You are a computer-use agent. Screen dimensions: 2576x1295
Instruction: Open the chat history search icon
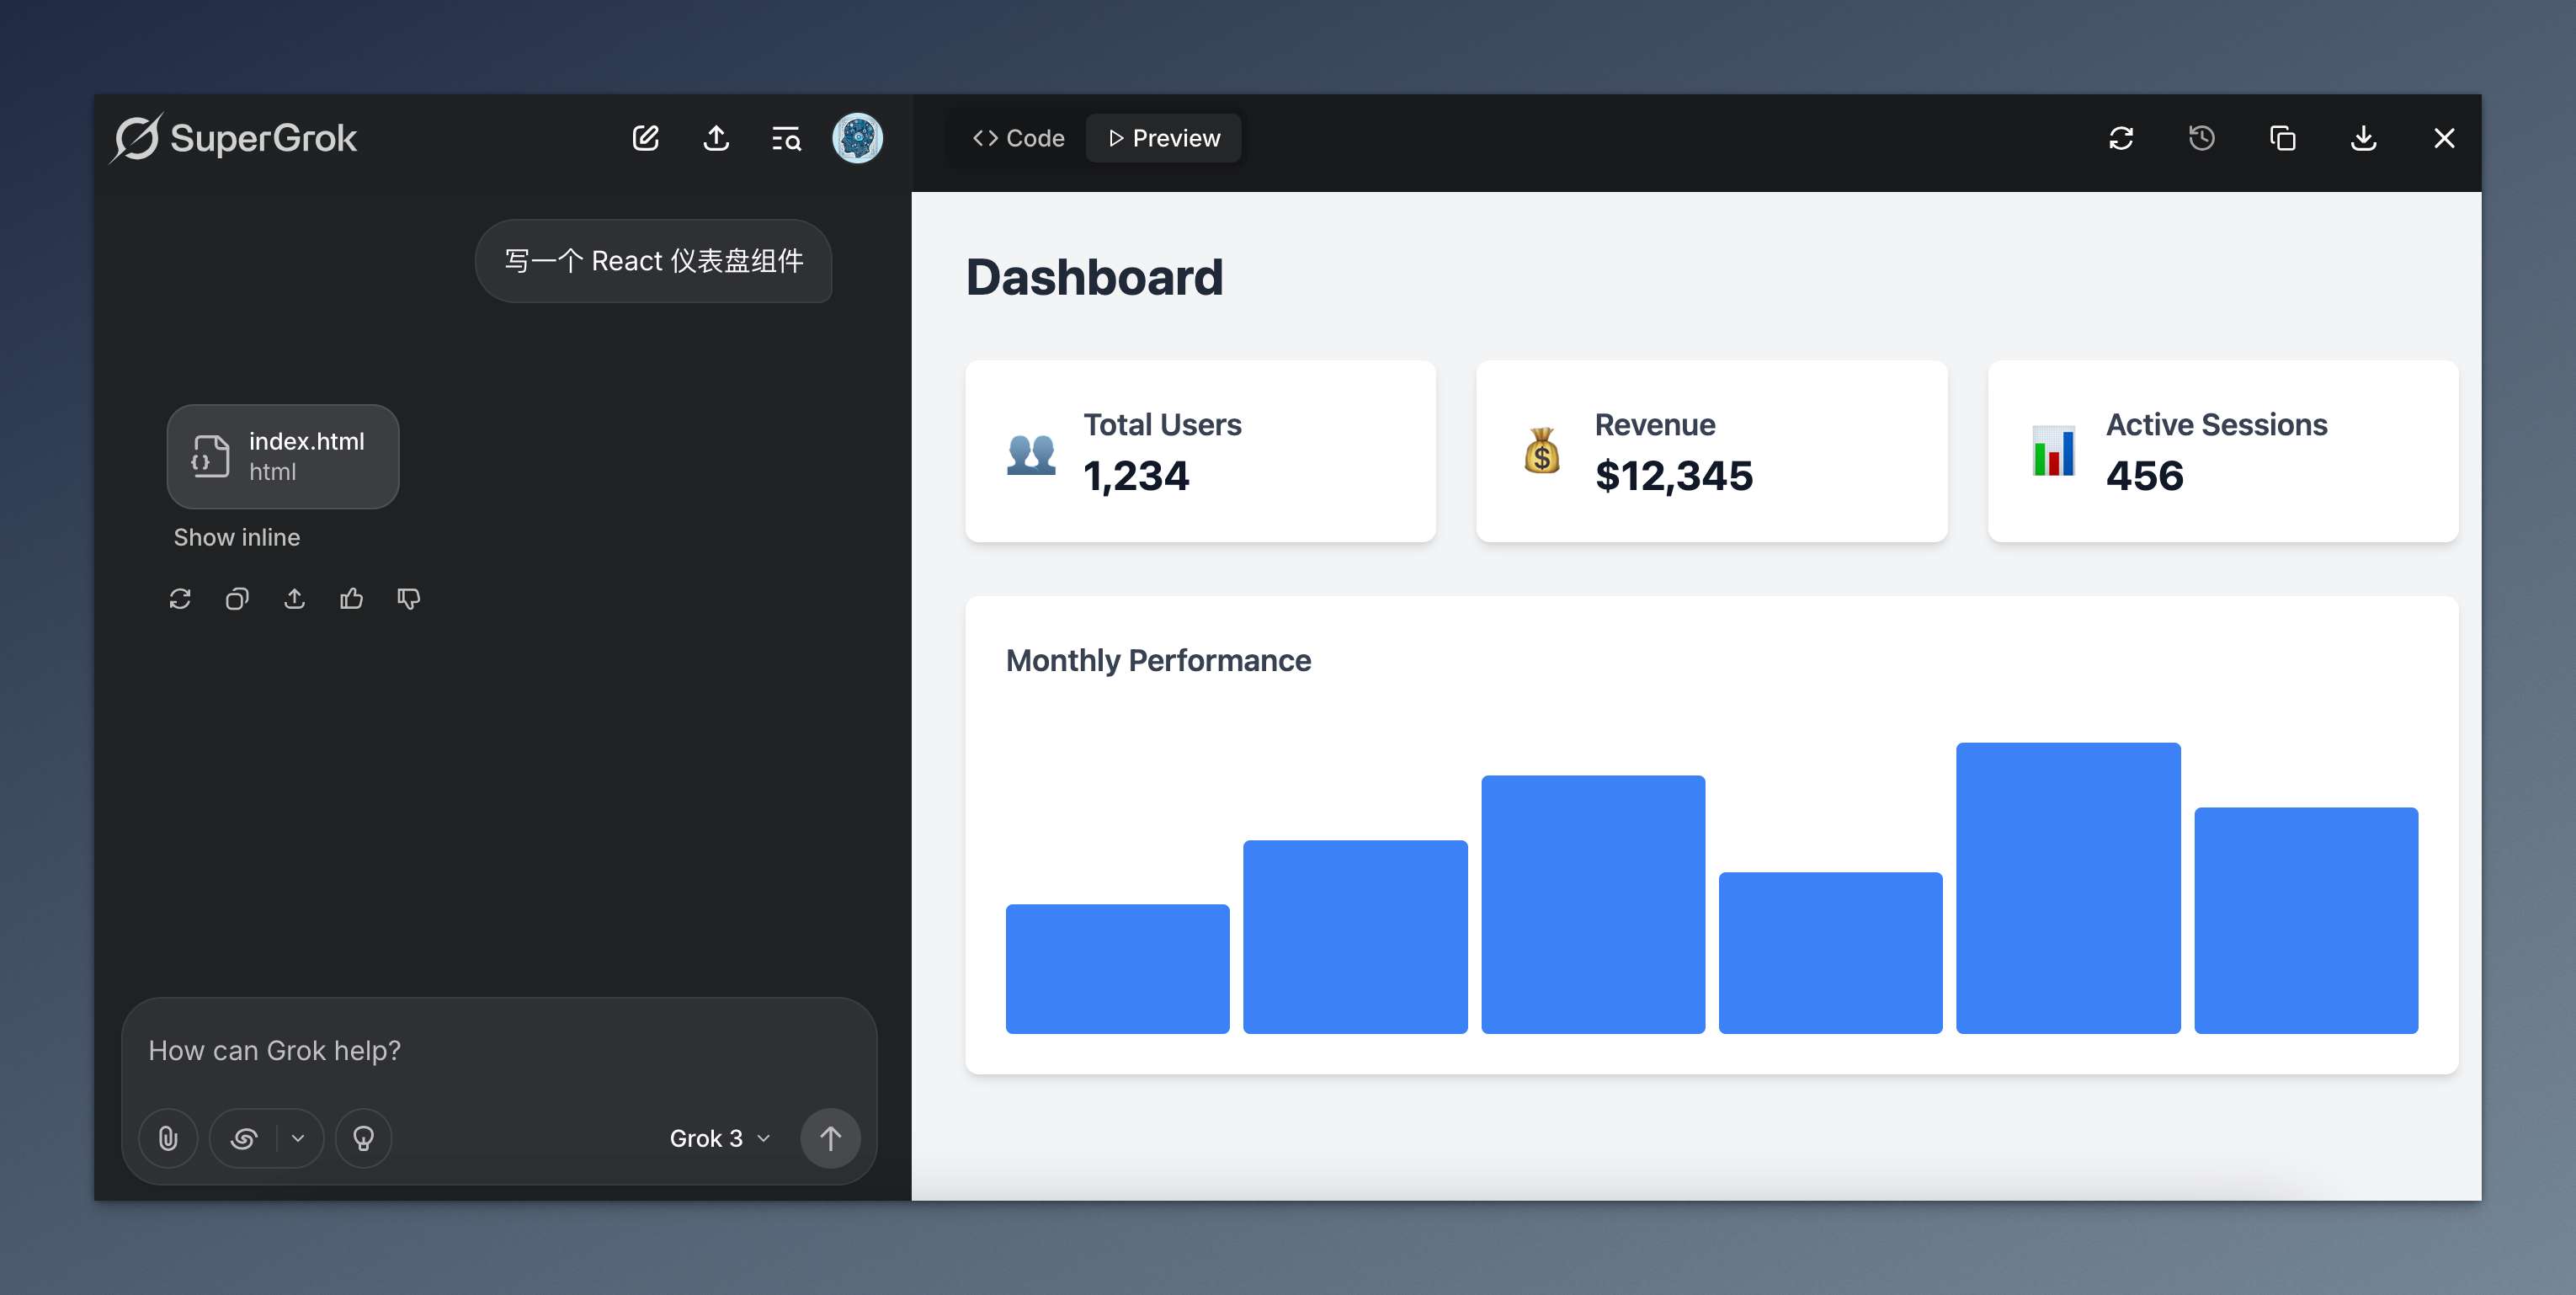pos(786,138)
